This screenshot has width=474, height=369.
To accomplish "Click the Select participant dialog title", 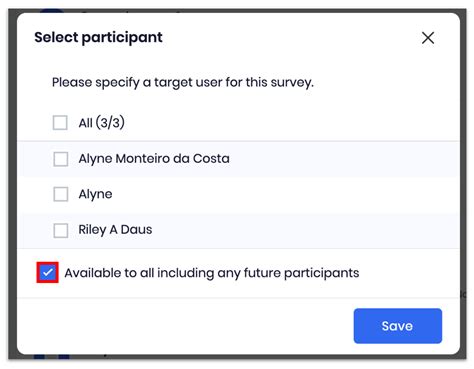I will pos(98,37).
